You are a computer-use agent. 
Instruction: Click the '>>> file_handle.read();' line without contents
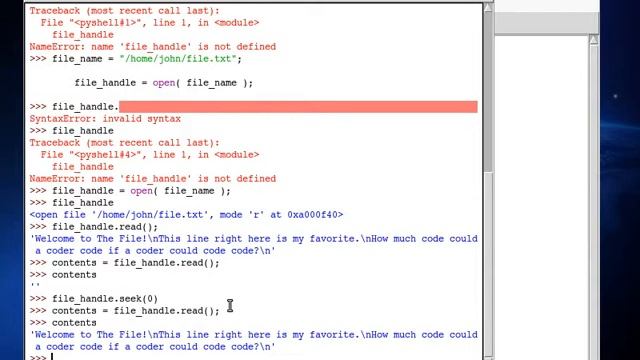coord(94,227)
